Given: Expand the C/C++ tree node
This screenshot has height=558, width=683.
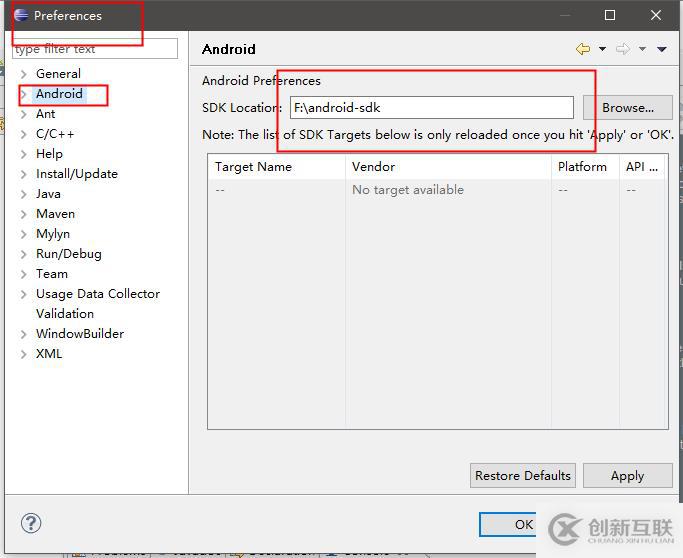Looking at the screenshot, I should (24, 134).
